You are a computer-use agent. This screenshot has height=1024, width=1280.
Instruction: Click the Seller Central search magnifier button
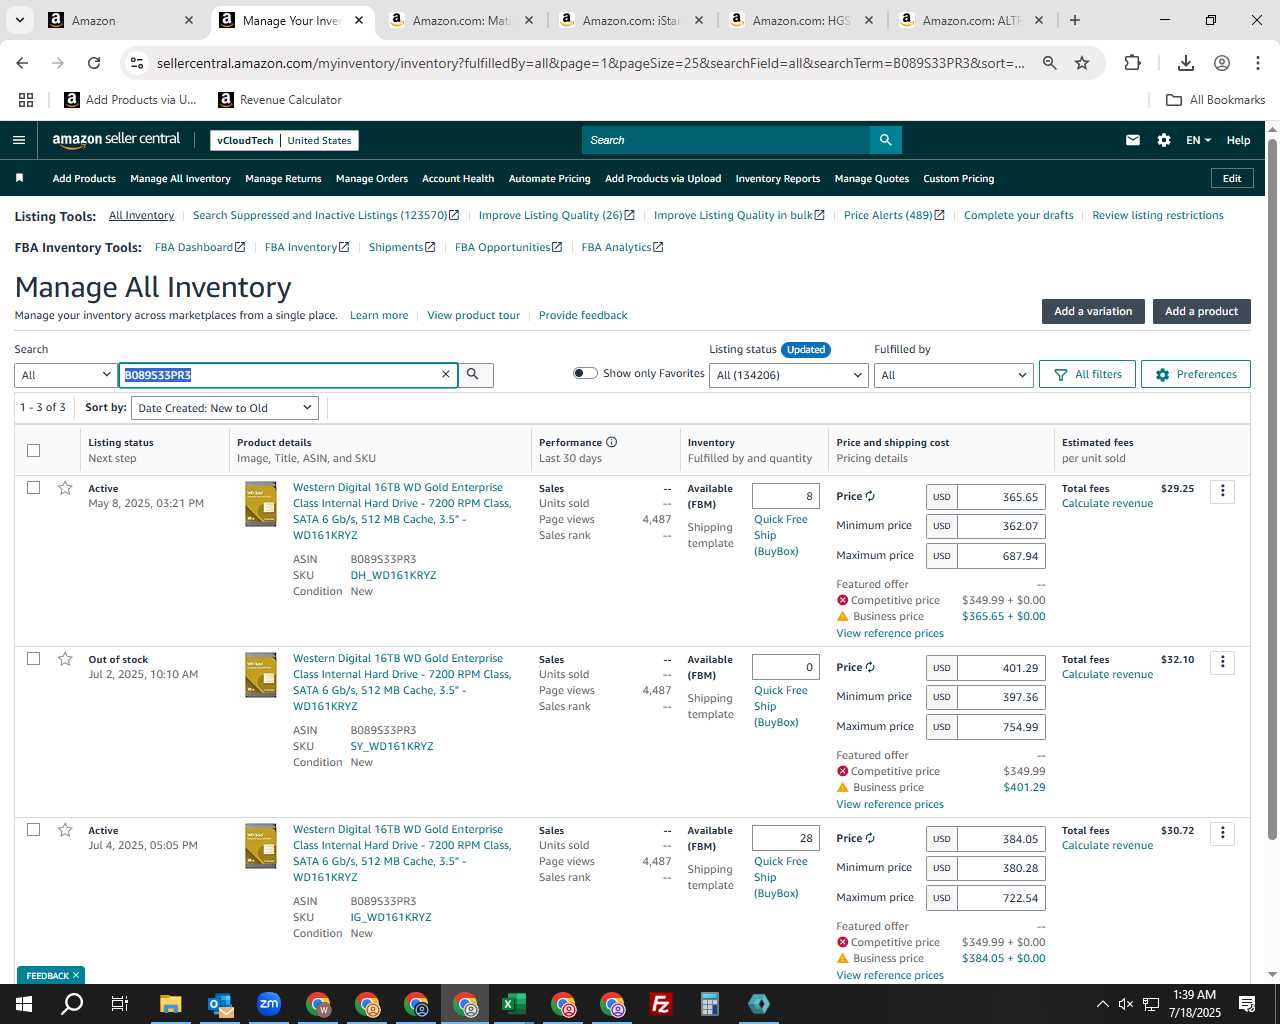coord(885,140)
